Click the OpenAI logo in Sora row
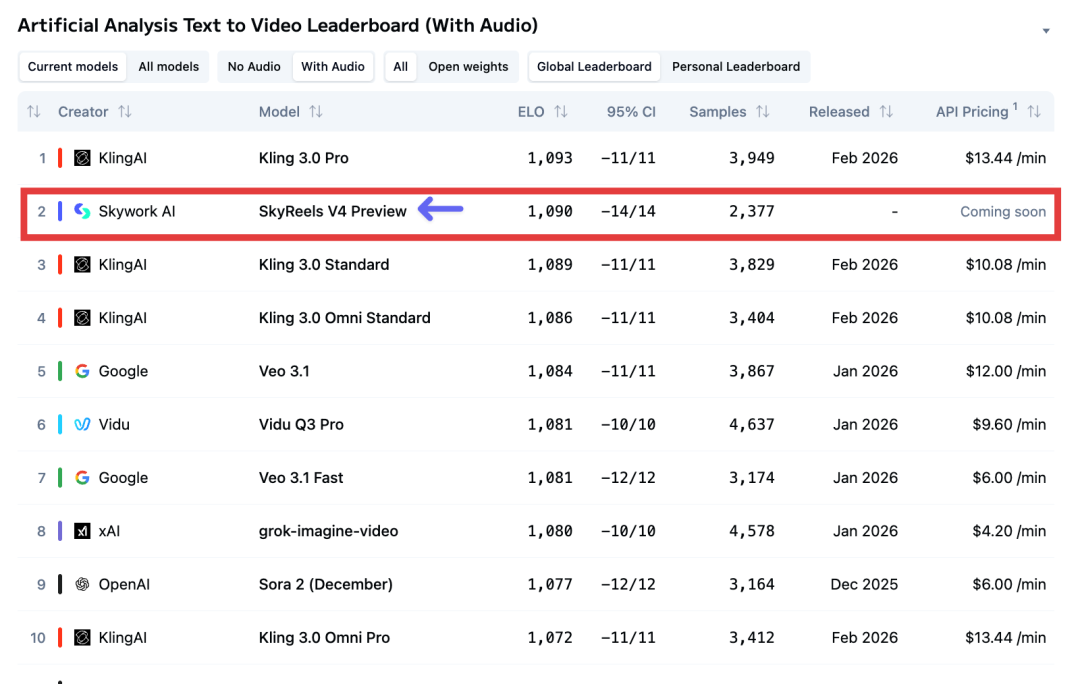This screenshot has width=1080, height=684. click(82, 584)
